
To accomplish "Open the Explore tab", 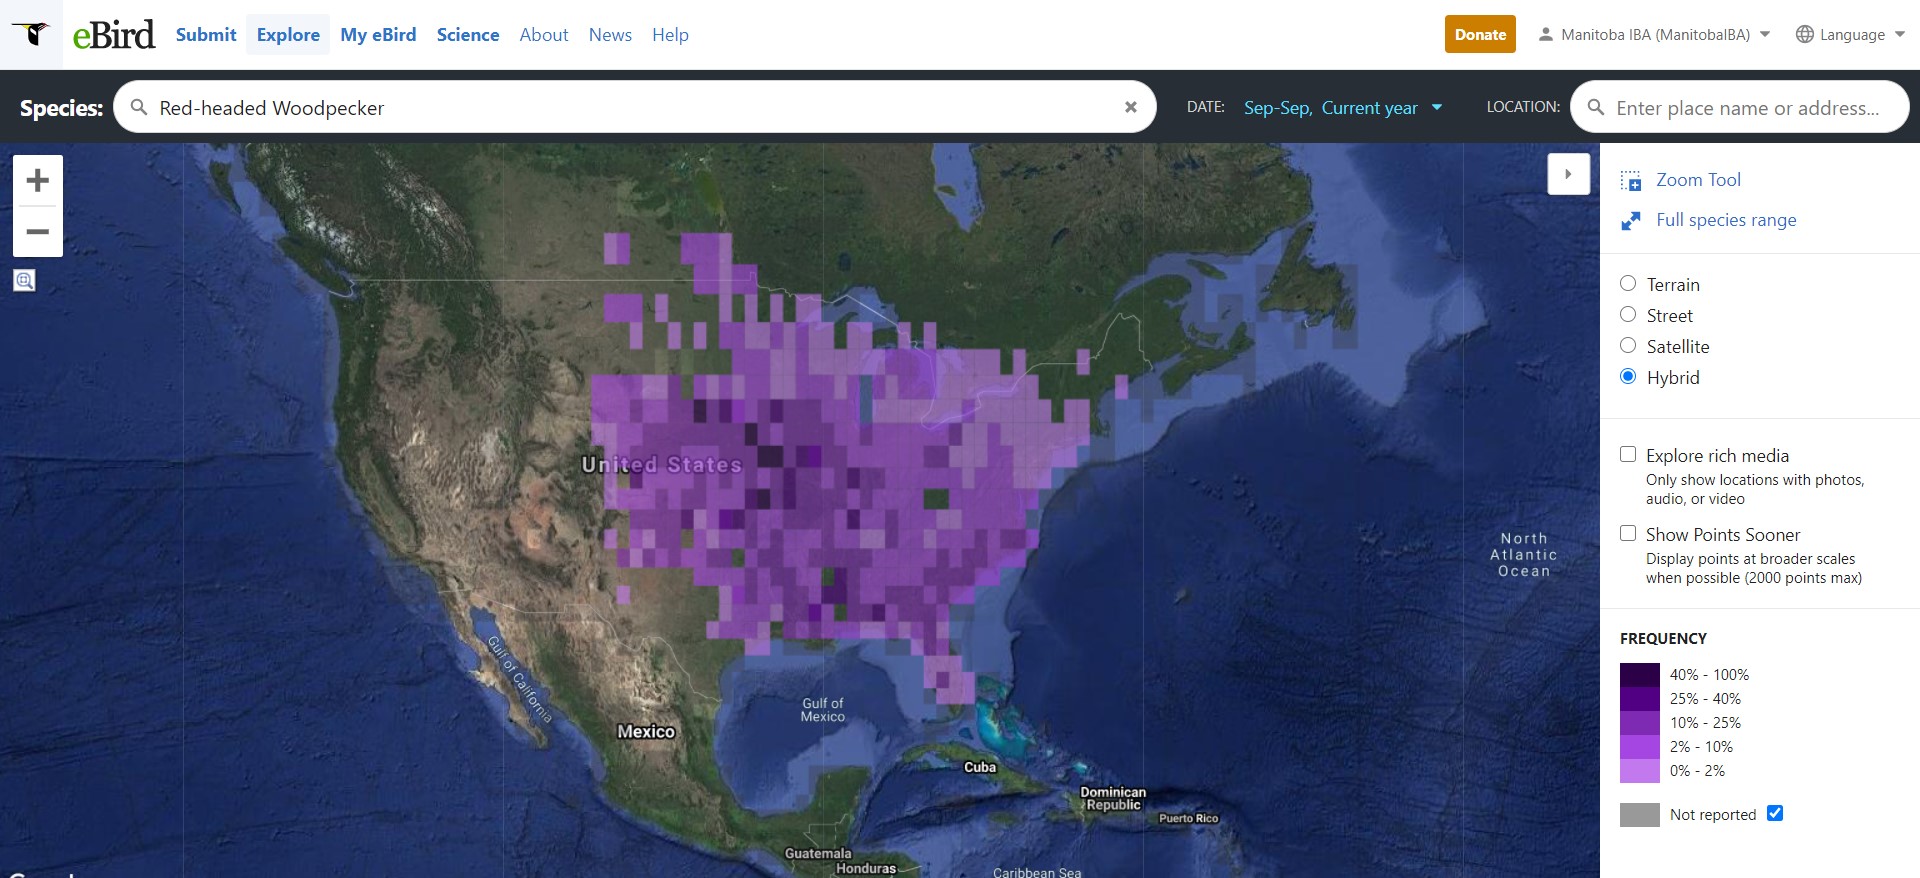I will point(288,35).
